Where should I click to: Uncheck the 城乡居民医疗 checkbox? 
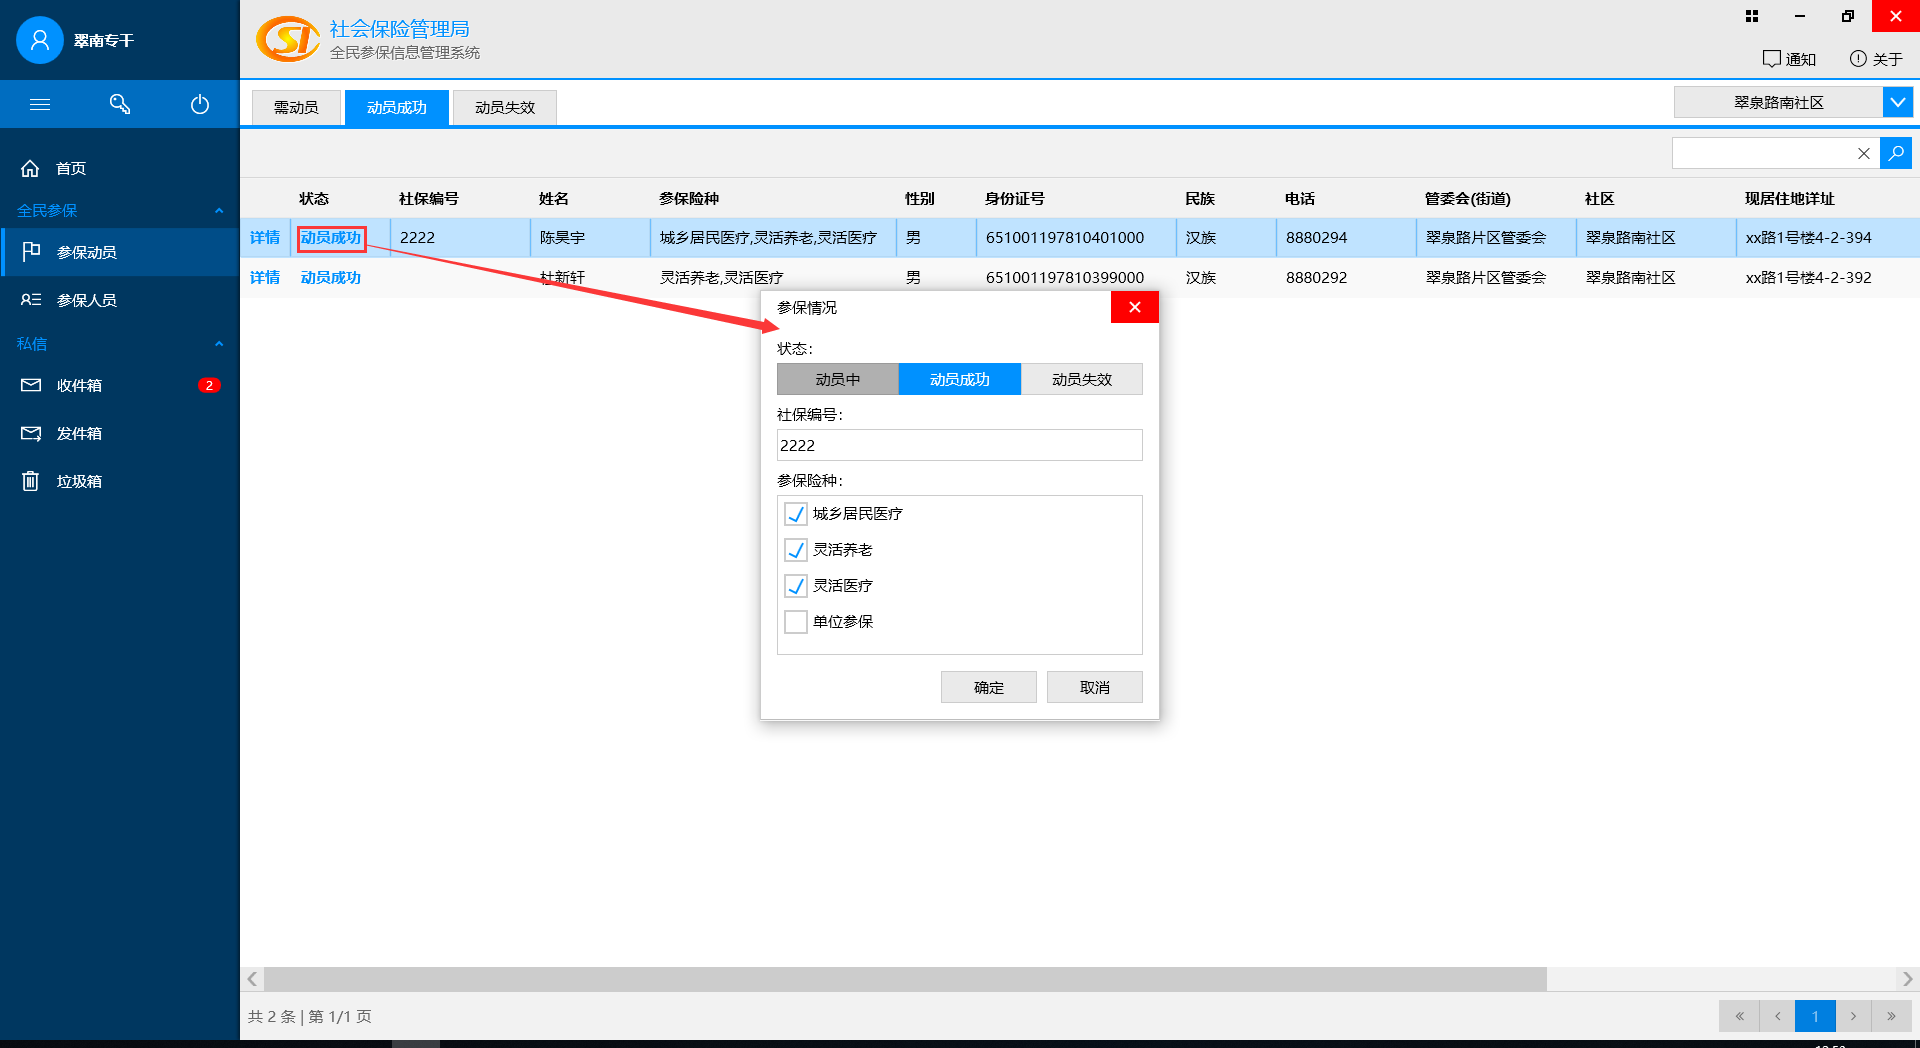(x=796, y=514)
